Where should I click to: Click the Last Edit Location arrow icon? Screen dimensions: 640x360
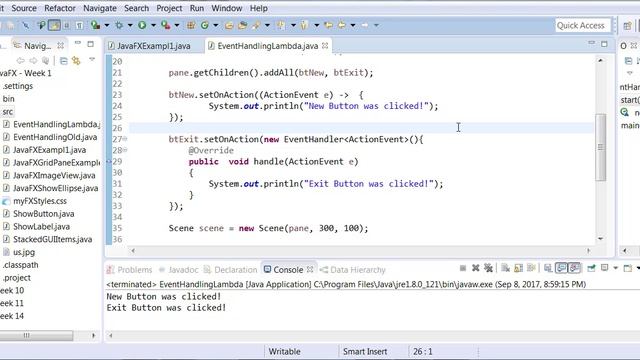(328, 25)
